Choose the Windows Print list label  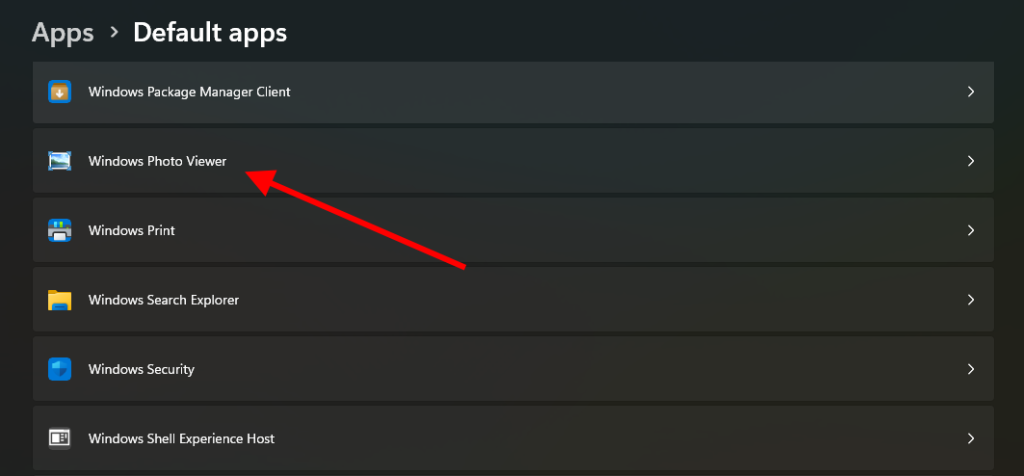[131, 230]
